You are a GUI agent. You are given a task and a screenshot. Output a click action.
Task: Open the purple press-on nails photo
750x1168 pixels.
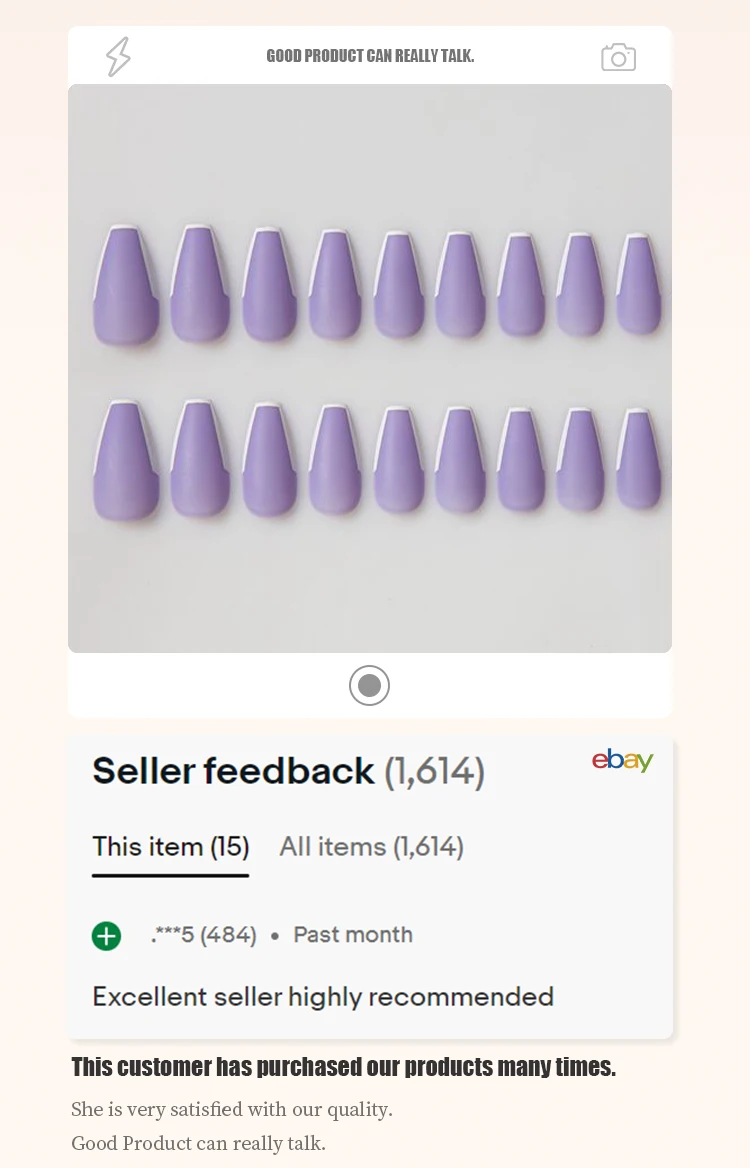(370, 368)
